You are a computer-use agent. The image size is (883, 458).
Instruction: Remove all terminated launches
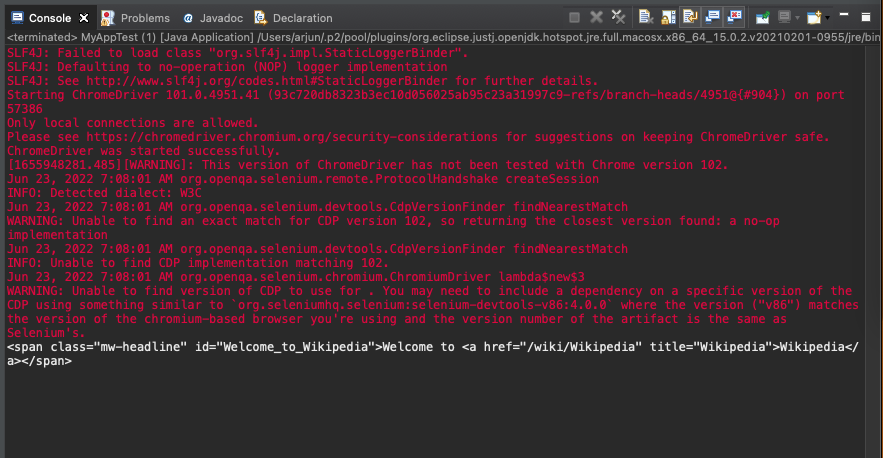(x=620, y=18)
